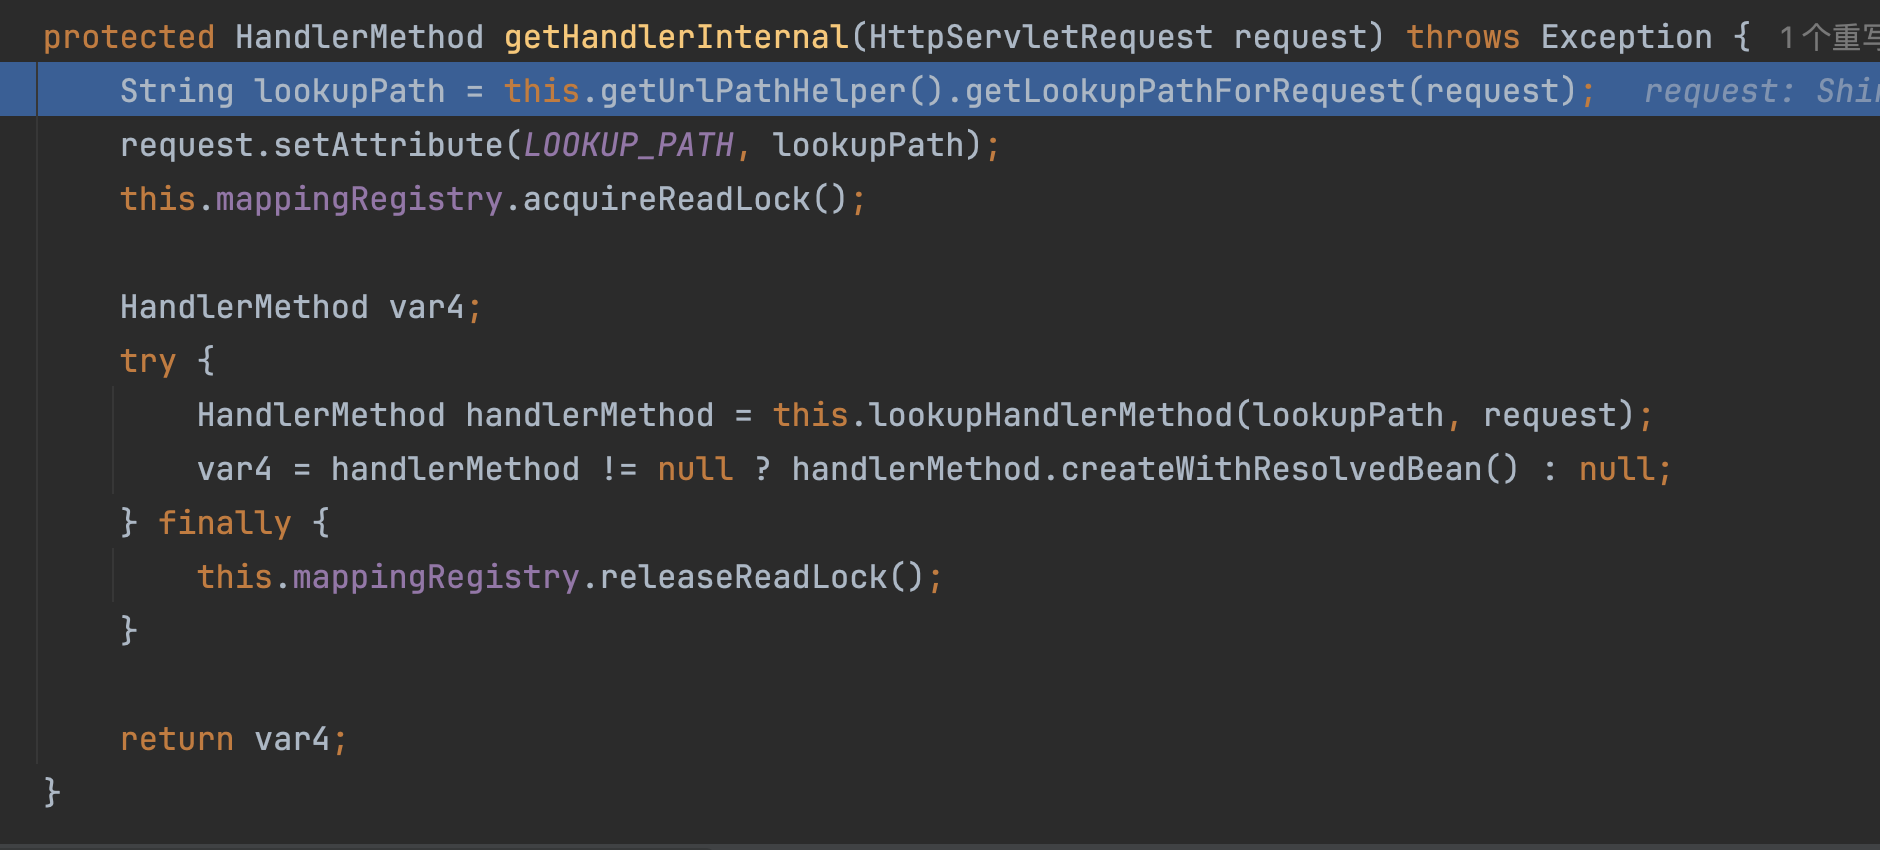
Task: Click the Exception type after throws
Action: point(1626,37)
